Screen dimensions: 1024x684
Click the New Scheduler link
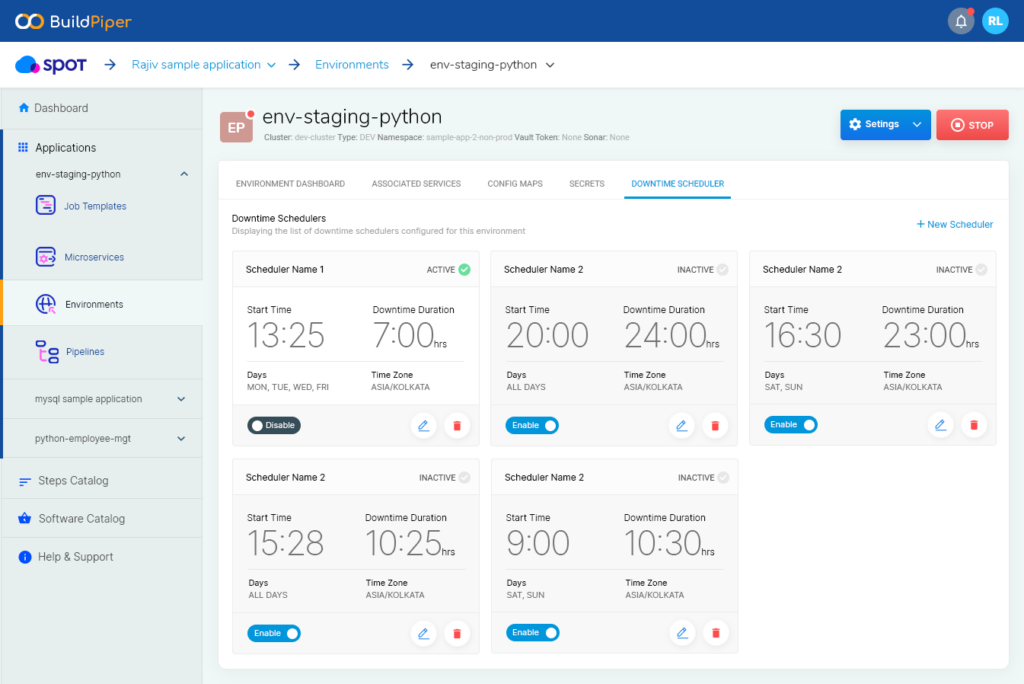954,224
